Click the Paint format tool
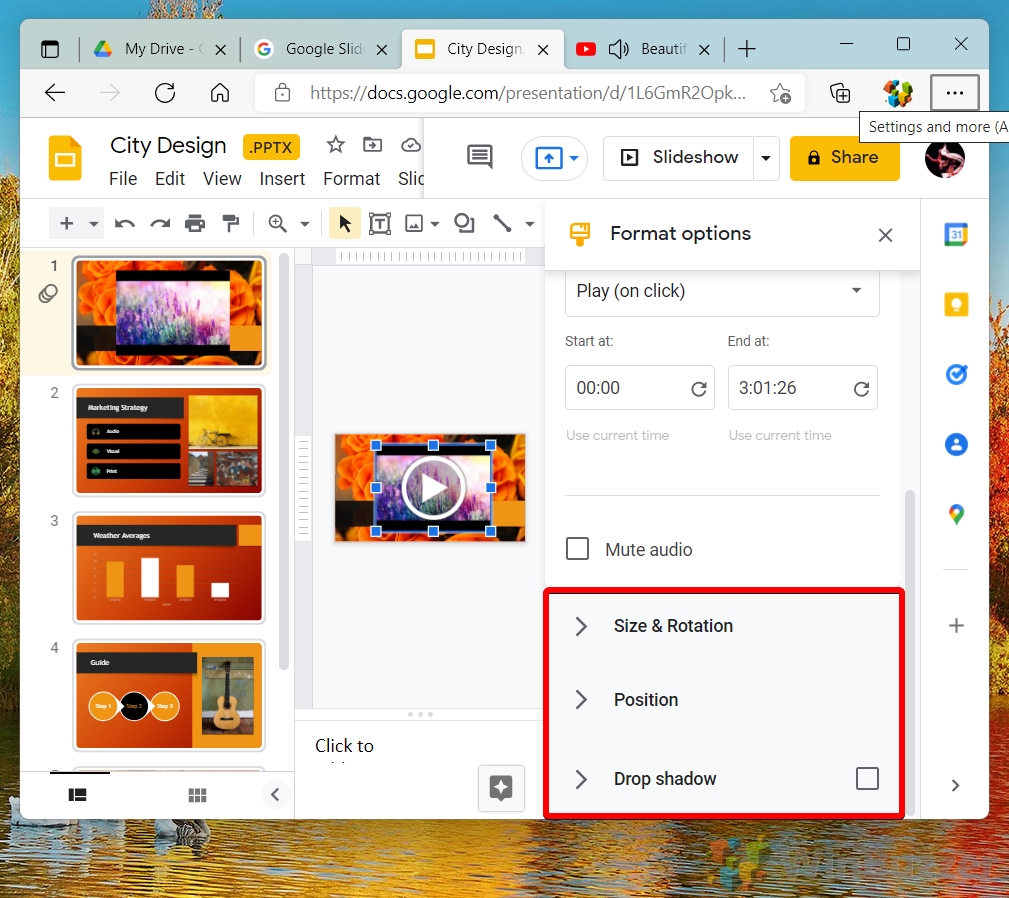This screenshot has height=898, width=1009. tap(231, 223)
